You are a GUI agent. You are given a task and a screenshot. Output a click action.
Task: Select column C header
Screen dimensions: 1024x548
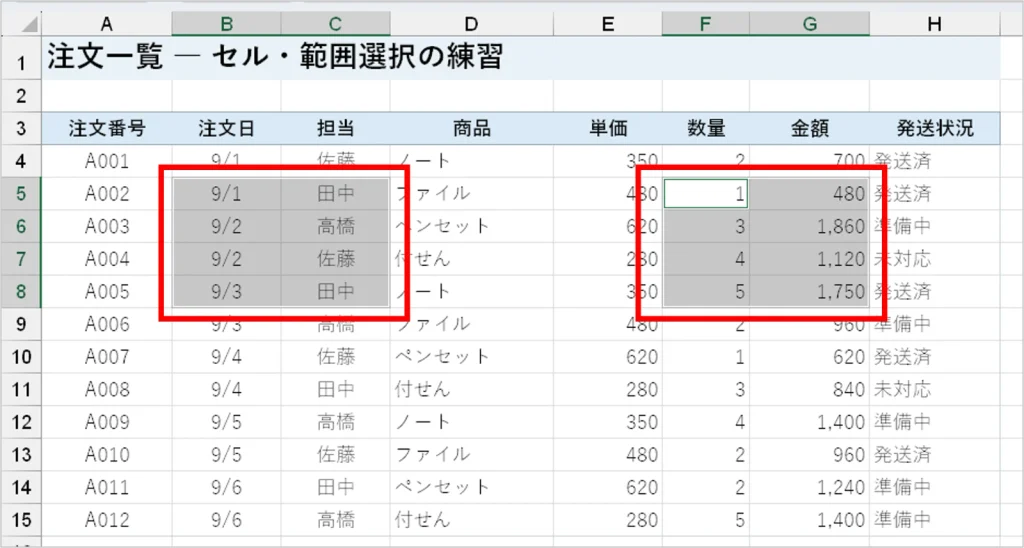coord(336,25)
